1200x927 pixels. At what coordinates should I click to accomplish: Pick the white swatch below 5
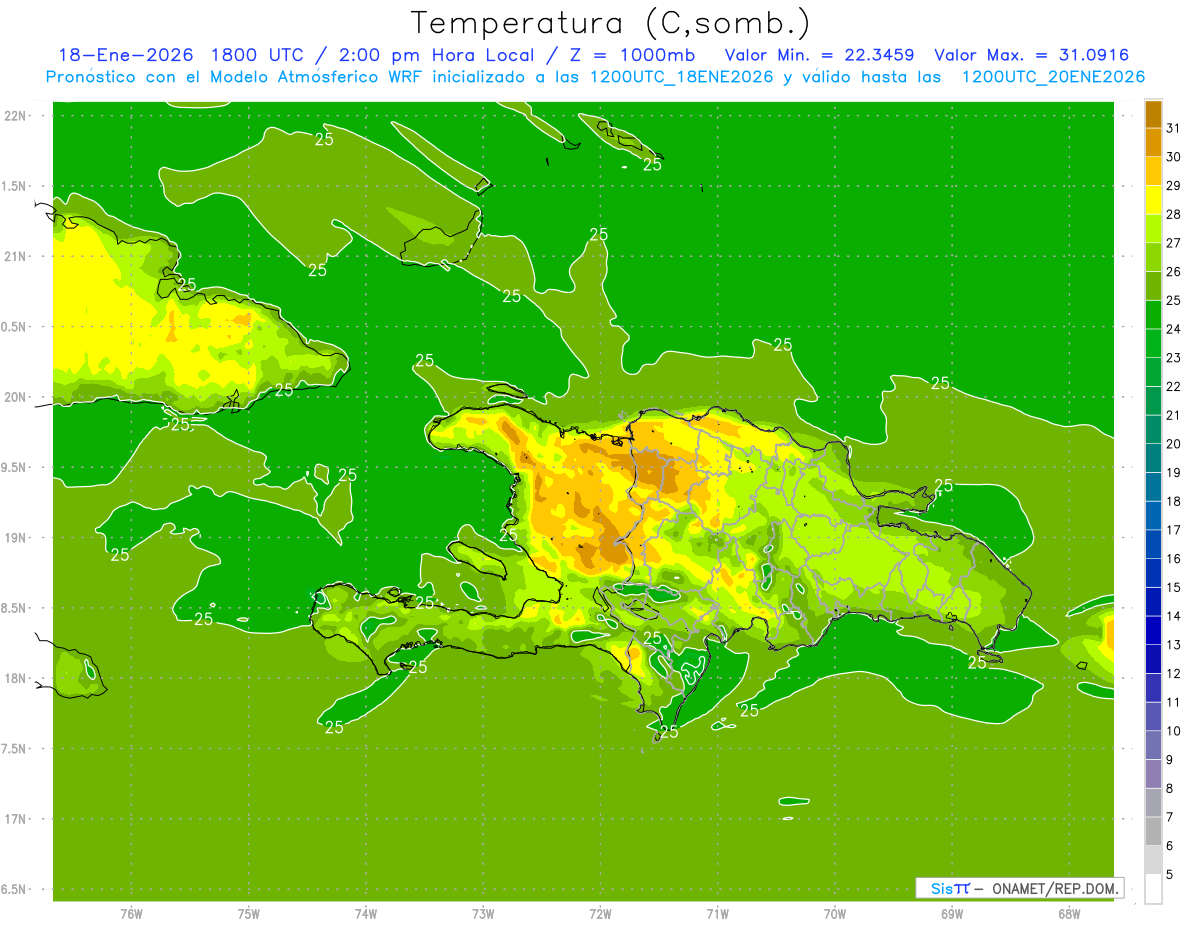(x=1153, y=889)
